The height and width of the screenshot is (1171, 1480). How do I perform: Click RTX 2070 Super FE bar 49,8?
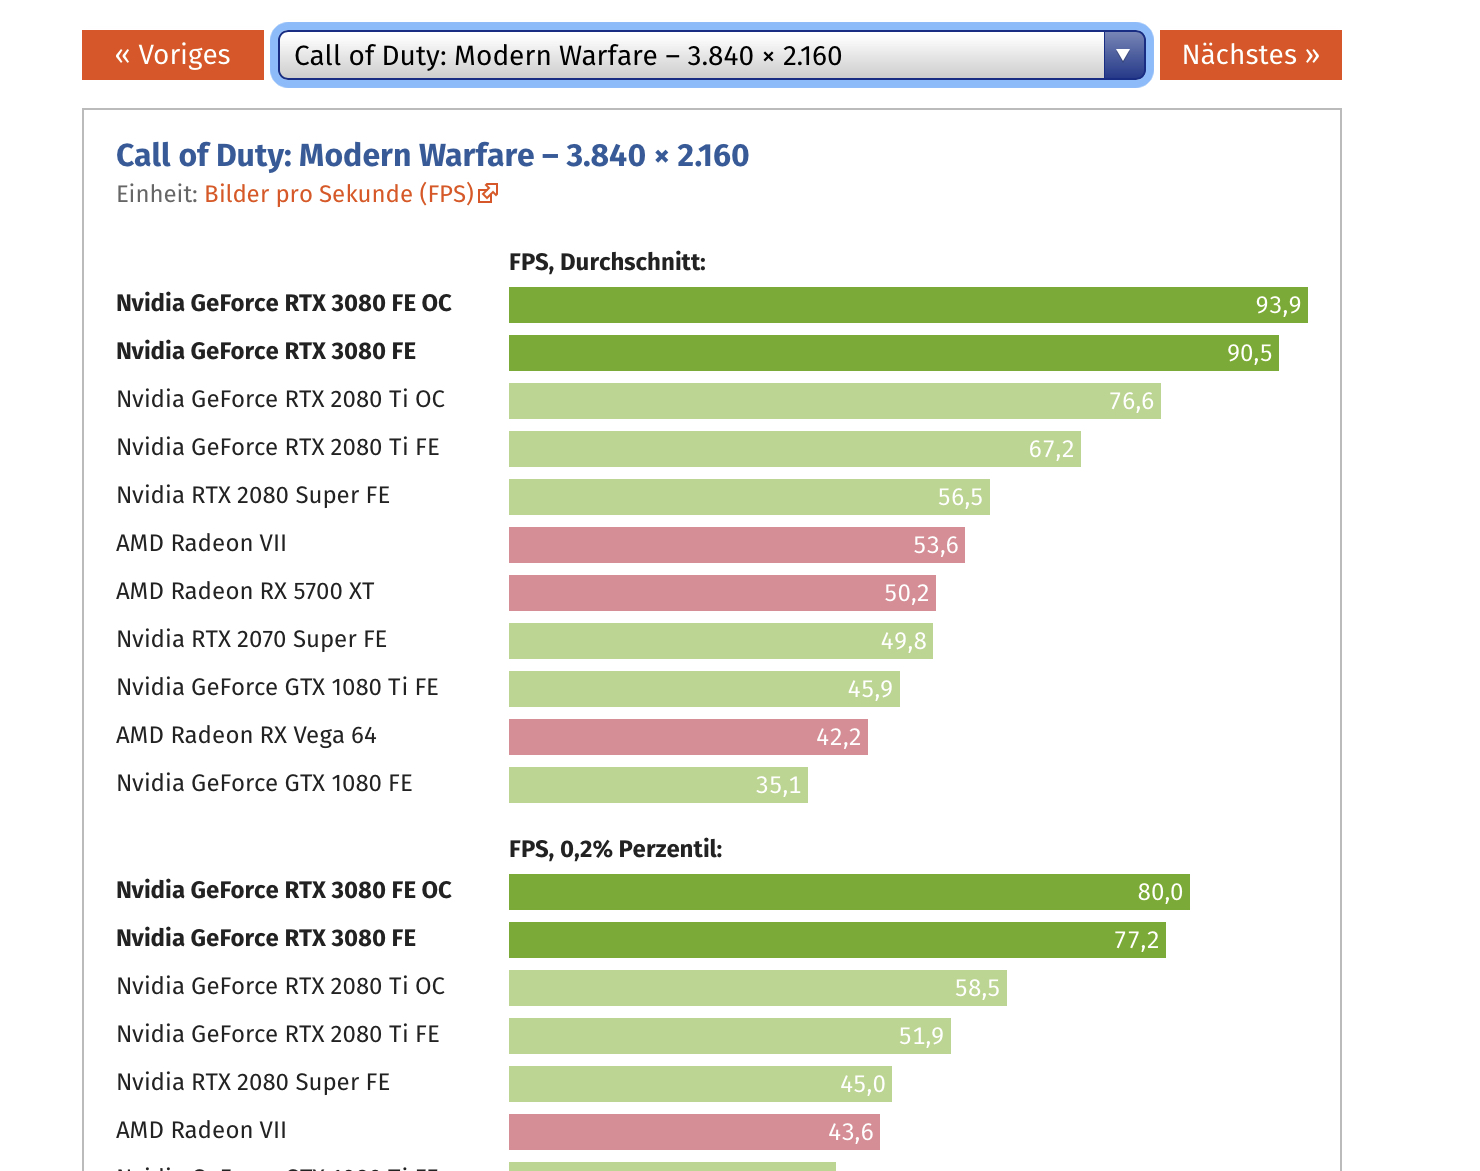721,641
